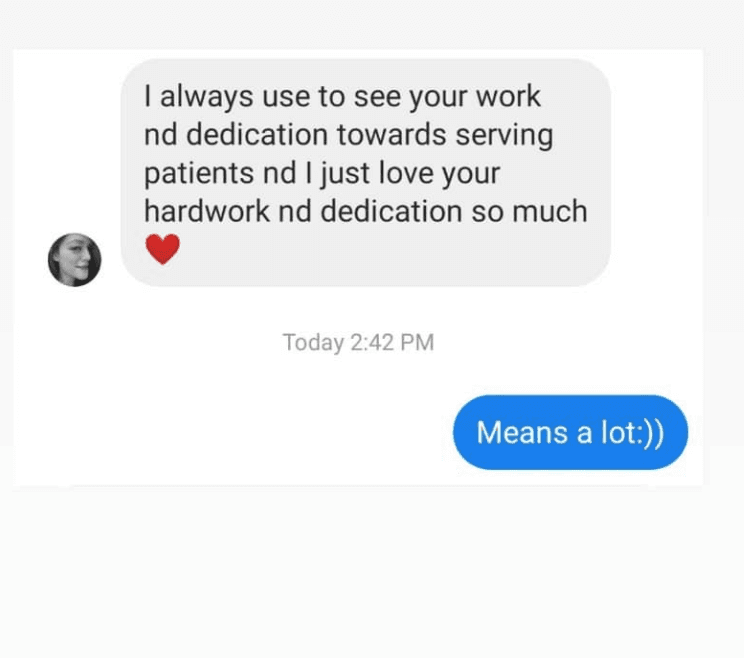Click the word 'serving' in the message
744x658 pixels.
pos(504,136)
